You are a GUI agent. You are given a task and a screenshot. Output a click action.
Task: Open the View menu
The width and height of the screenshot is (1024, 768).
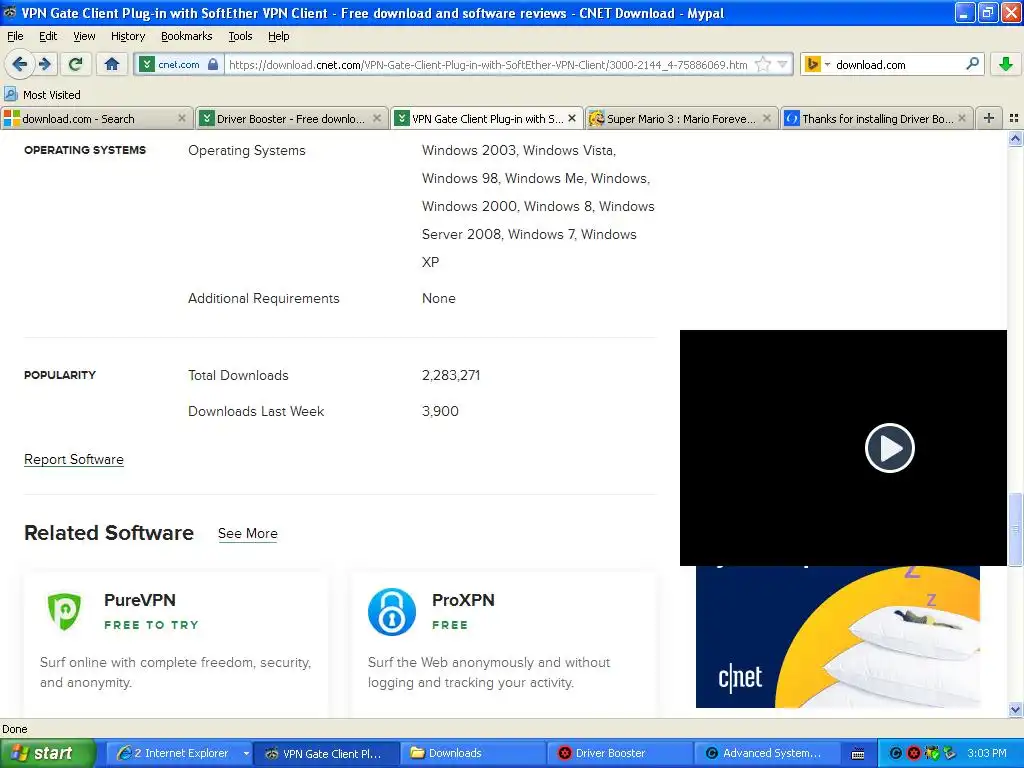tap(84, 36)
